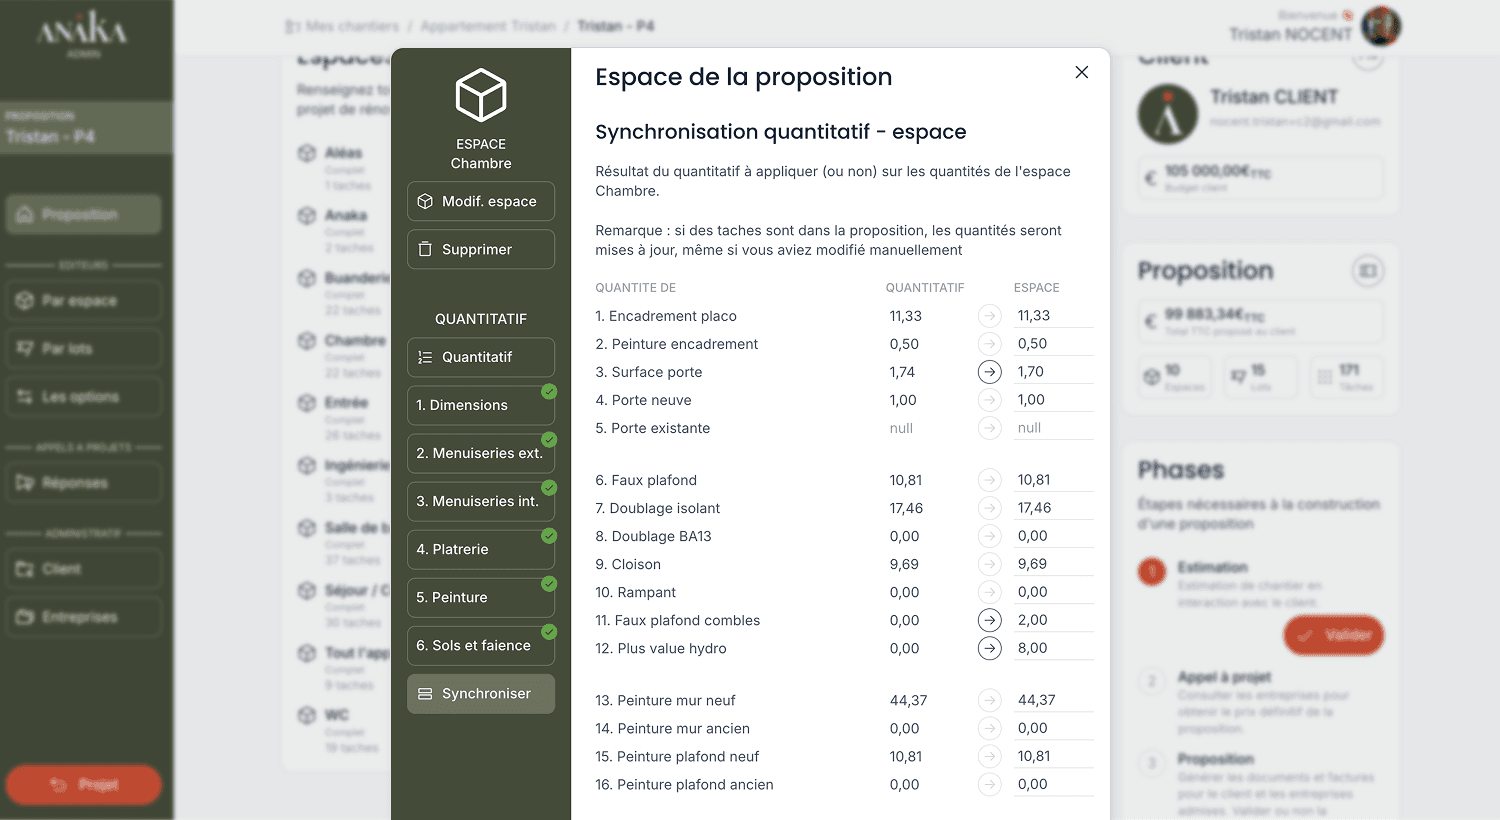Screen dimensions: 1500x820
Task: Go to step 2. Menuiseries ext.
Action: tap(481, 453)
